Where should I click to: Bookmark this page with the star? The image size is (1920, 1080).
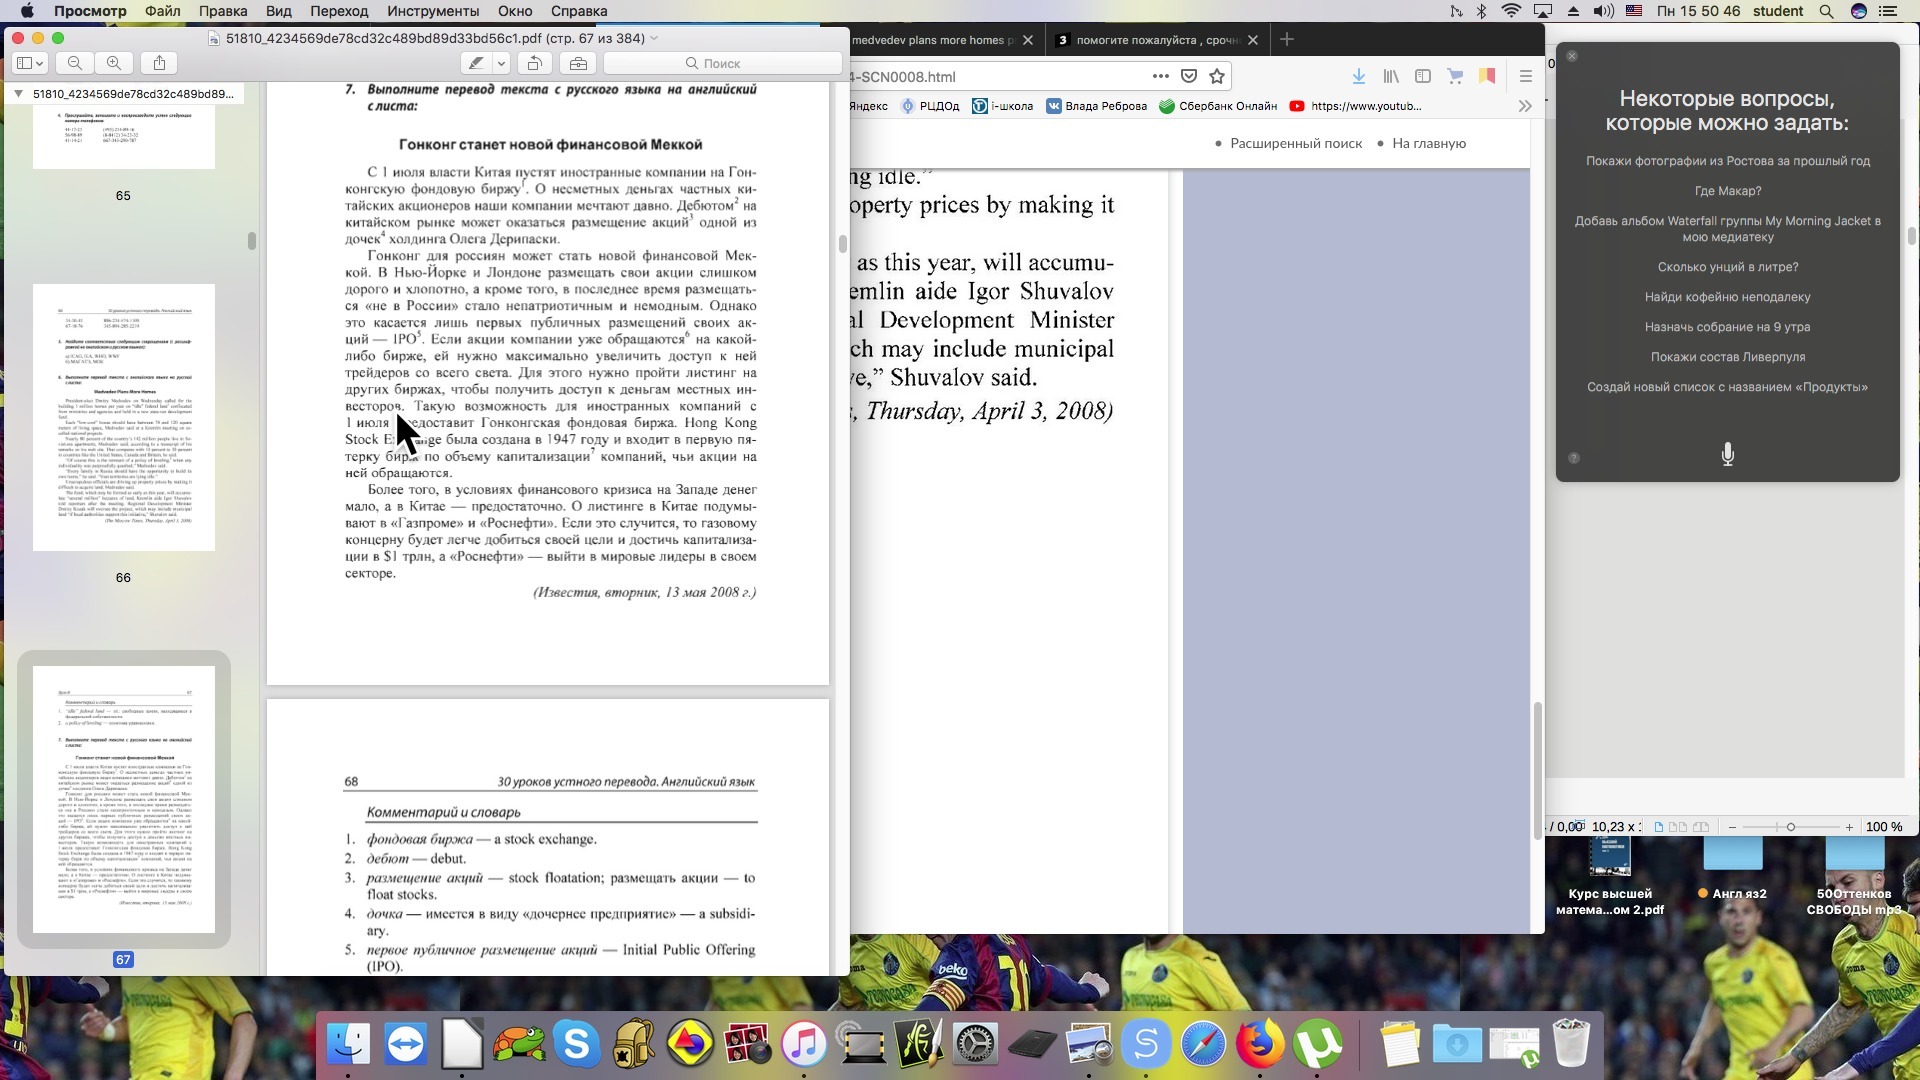[1217, 76]
